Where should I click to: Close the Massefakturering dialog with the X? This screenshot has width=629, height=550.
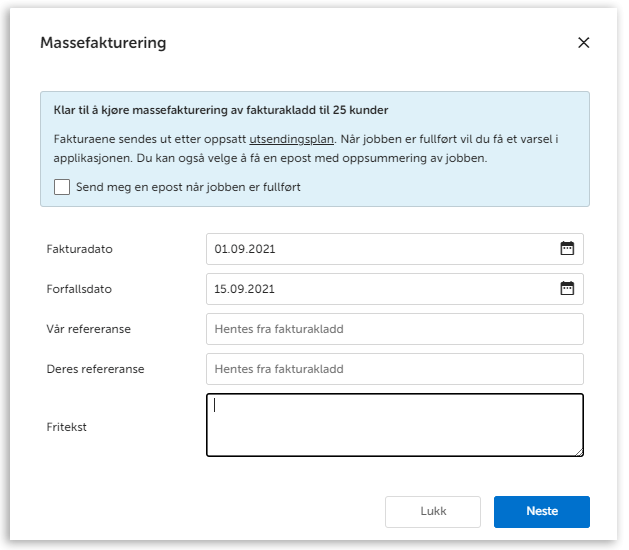click(584, 43)
